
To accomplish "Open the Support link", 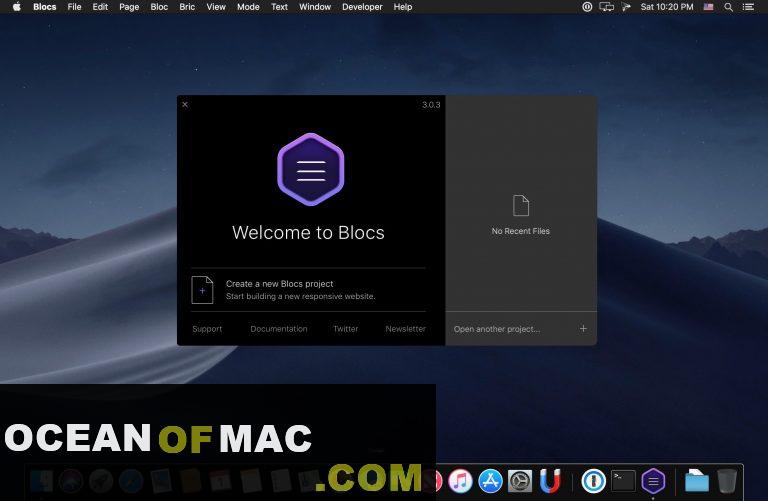I will click(207, 329).
